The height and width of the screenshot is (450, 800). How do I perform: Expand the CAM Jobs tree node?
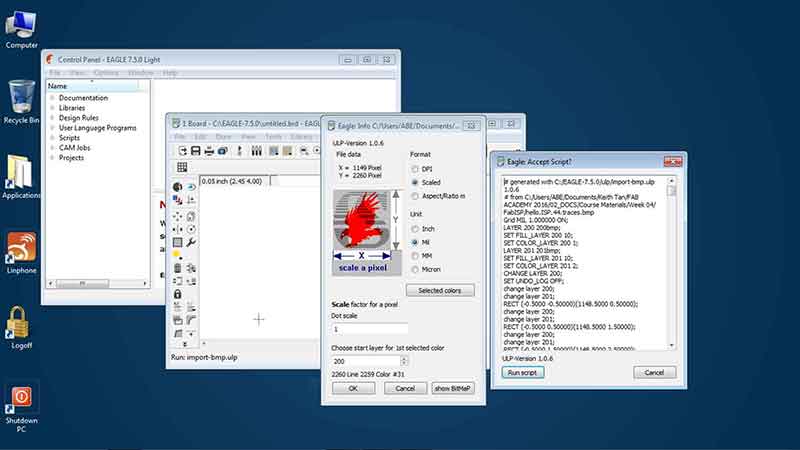pos(52,147)
